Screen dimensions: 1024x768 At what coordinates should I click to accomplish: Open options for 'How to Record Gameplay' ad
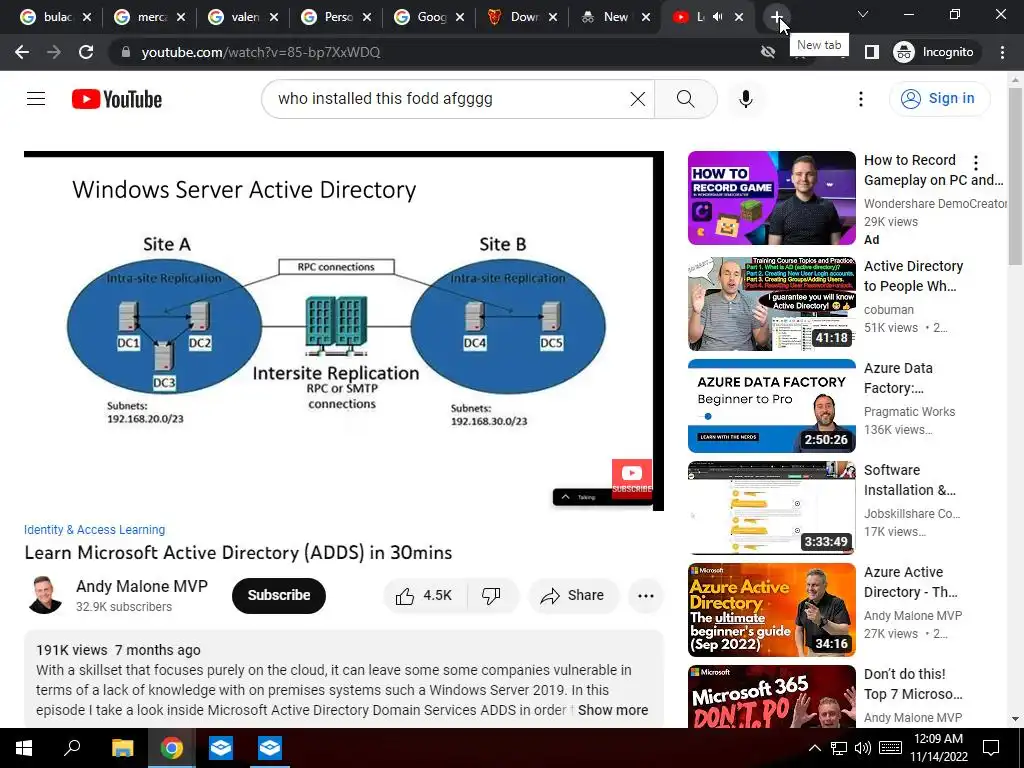point(976,163)
